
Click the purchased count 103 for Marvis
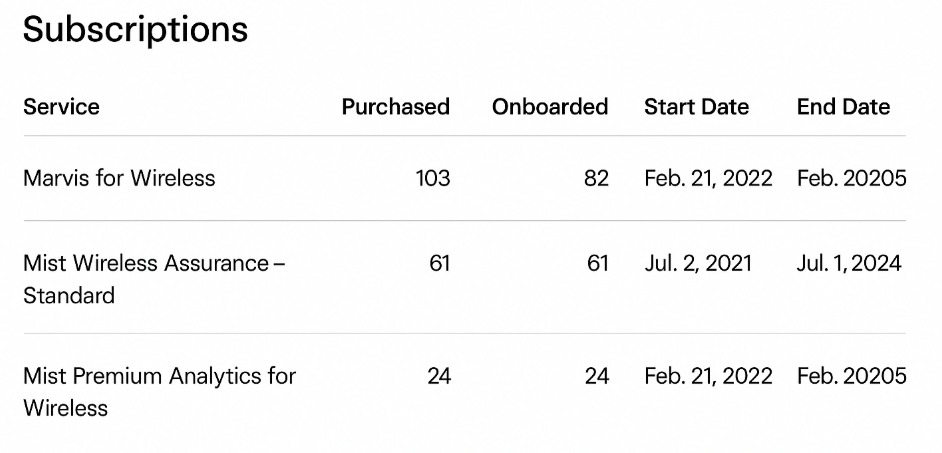(x=433, y=179)
